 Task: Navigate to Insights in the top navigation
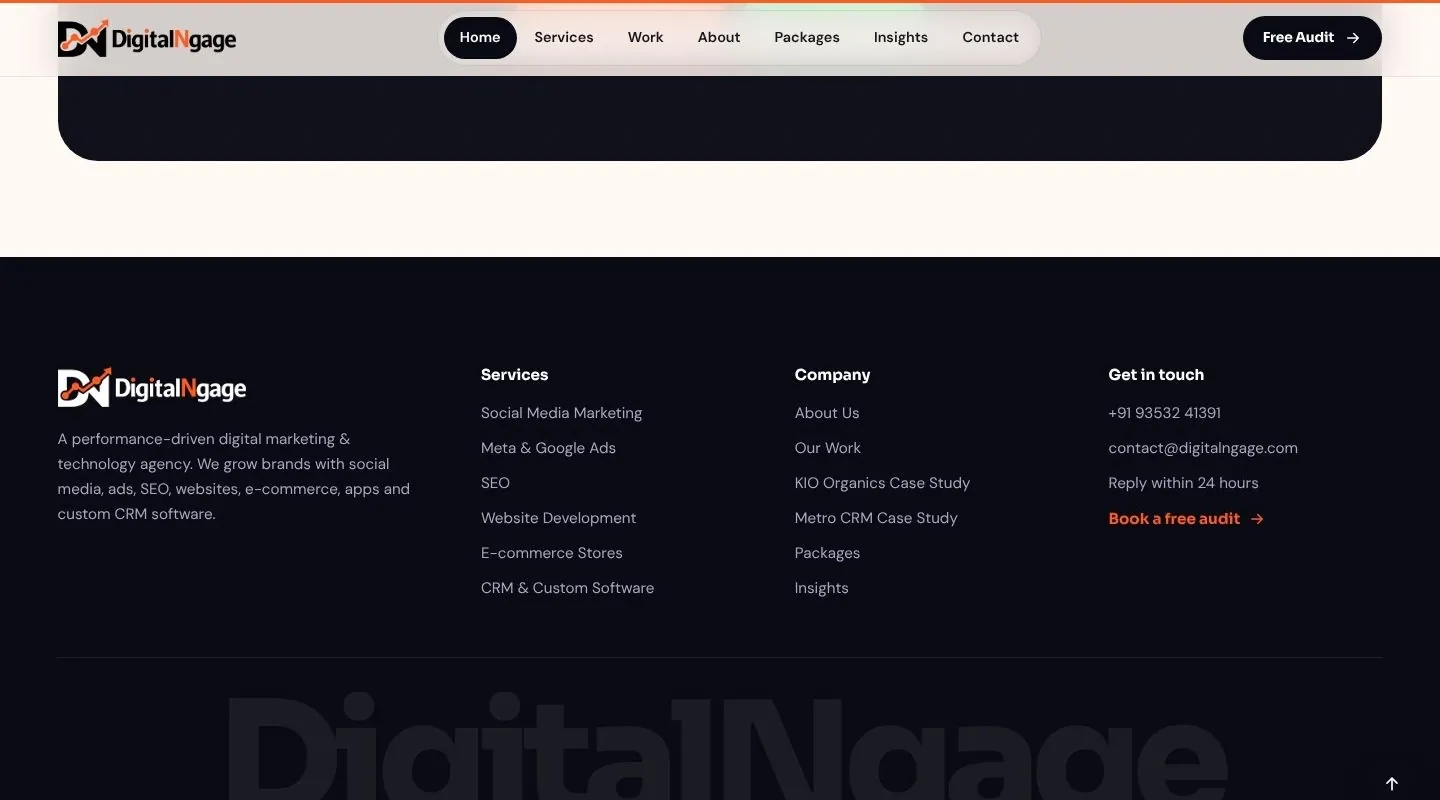click(x=901, y=38)
